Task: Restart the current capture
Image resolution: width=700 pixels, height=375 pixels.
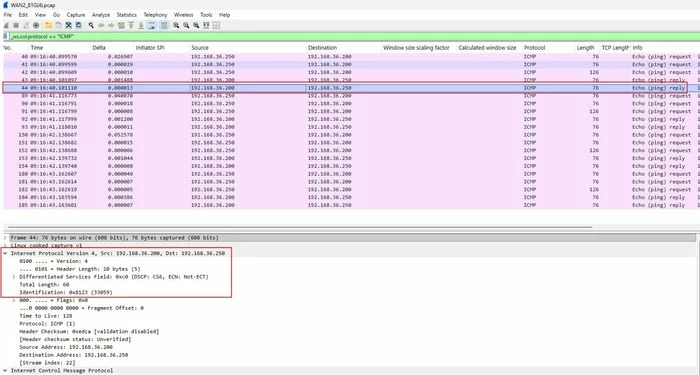Action: click(26, 25)
